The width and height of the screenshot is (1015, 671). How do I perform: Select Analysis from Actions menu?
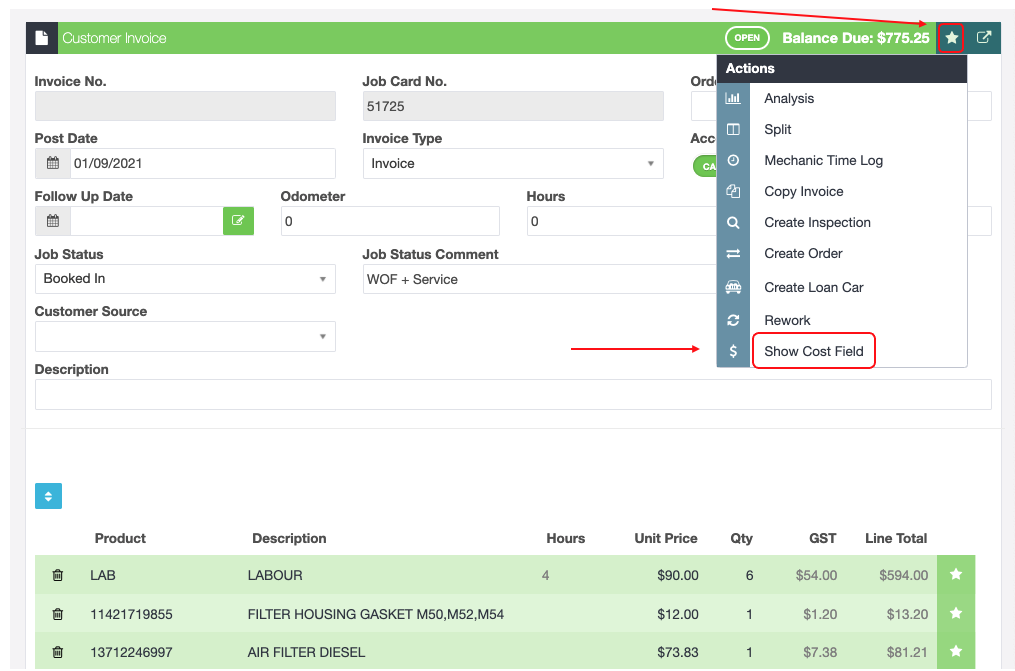pos(789,98)
